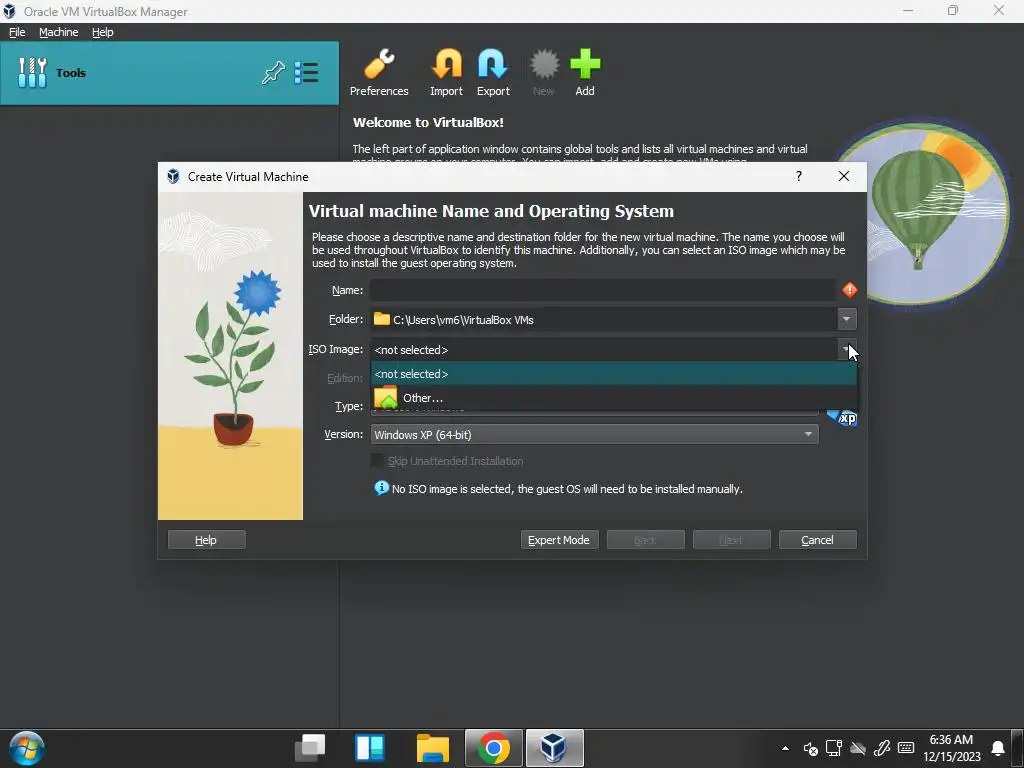The image size is (1024, 768).
Task: Click the muted volume tray icon
Action: coord(810,748)
